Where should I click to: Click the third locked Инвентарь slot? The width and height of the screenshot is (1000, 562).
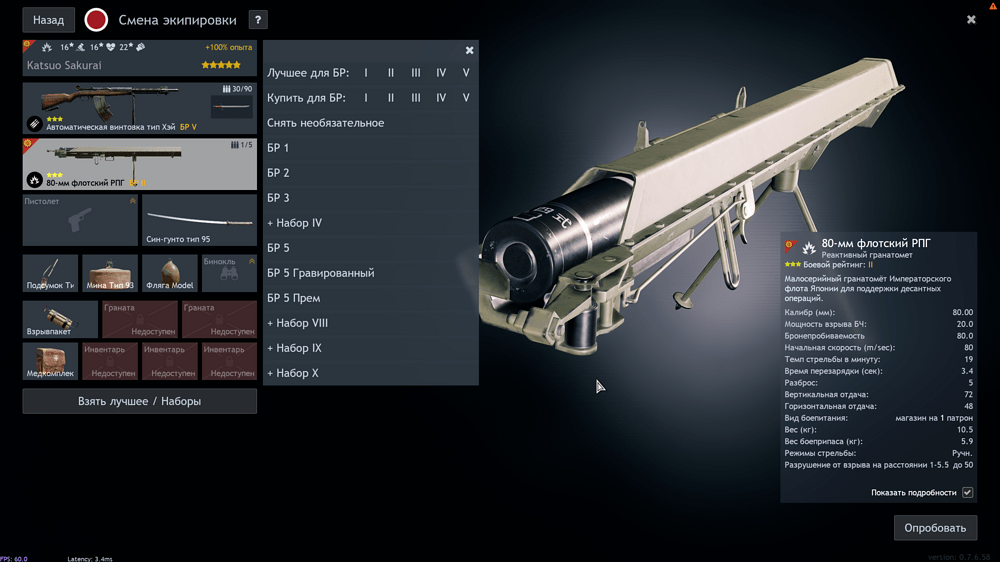pyautogui.click(x=229, y=361)
